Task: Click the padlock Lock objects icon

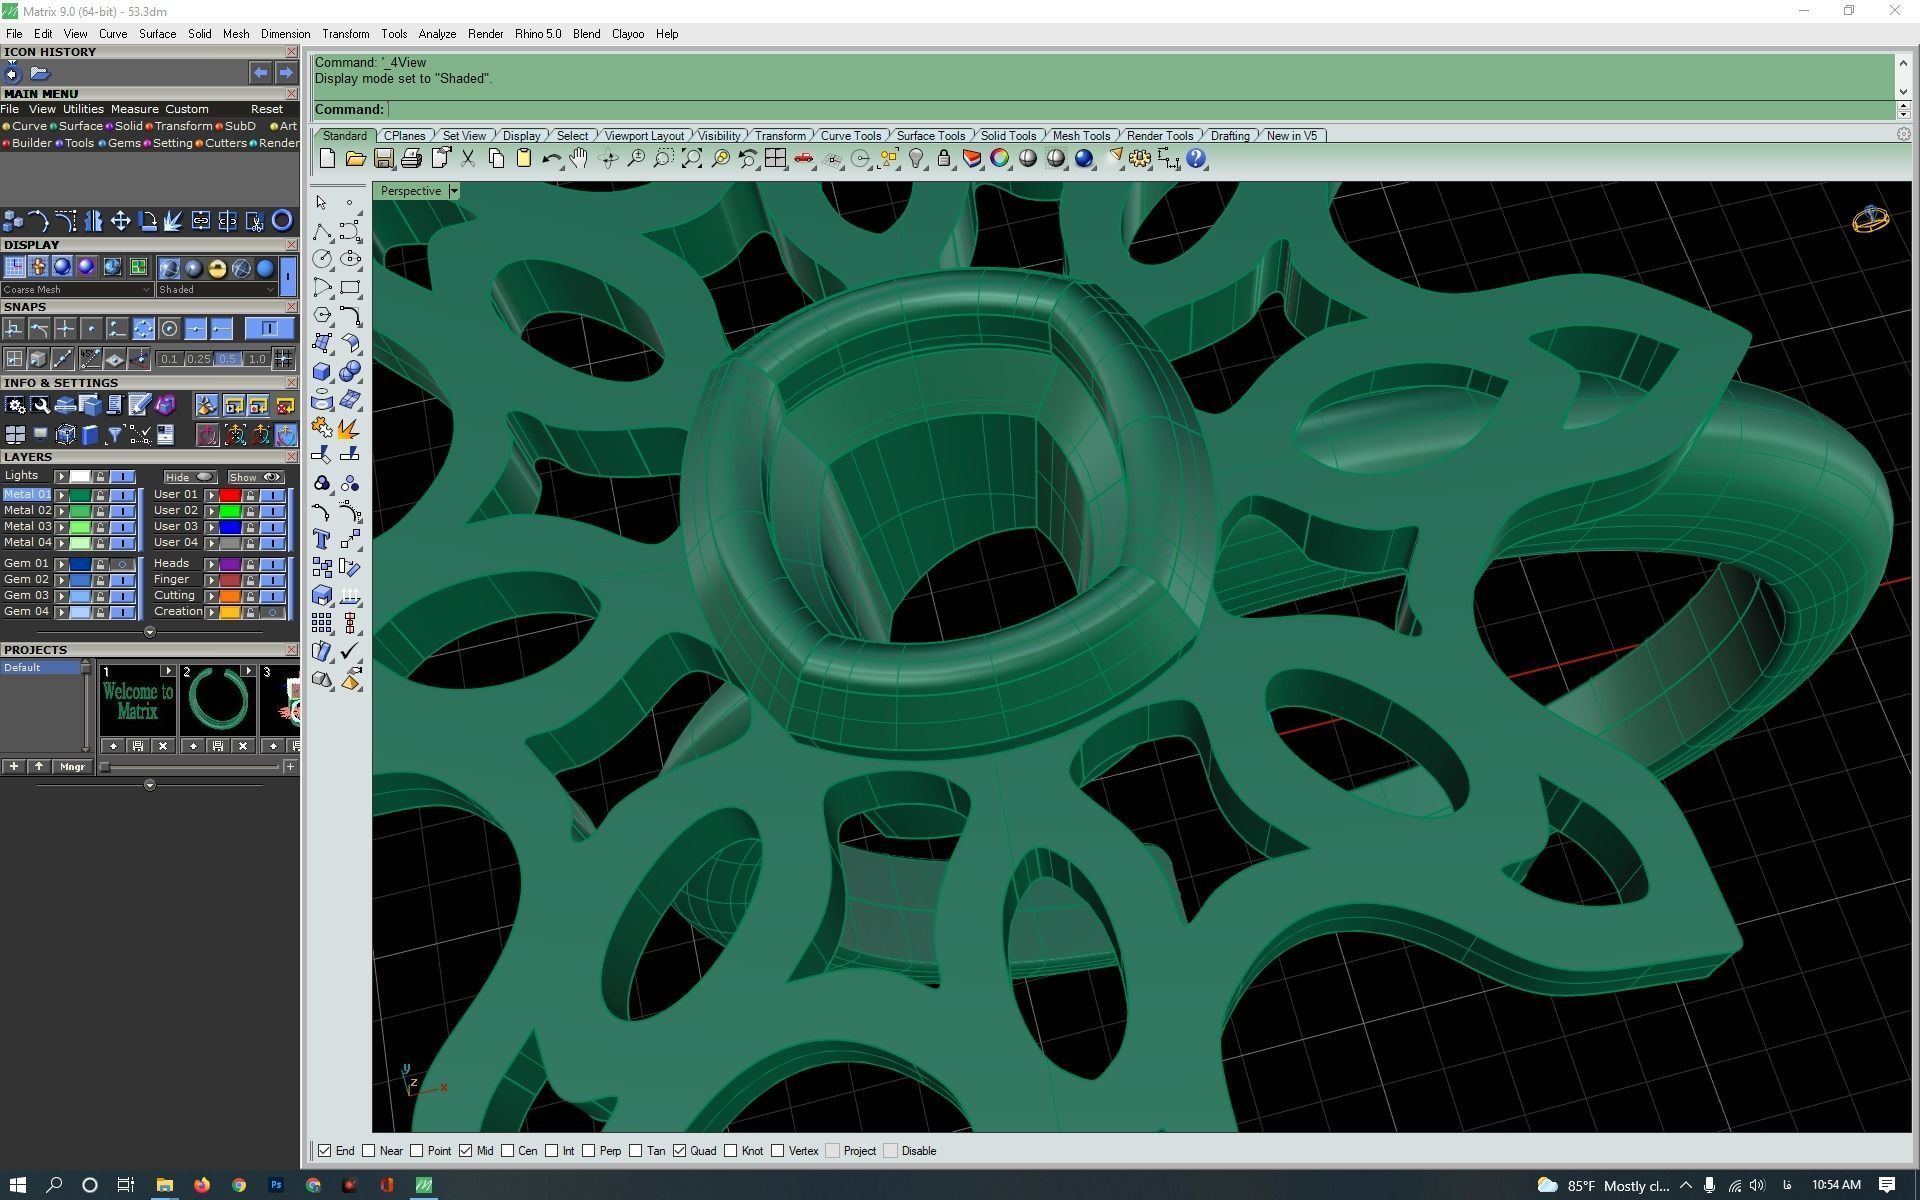Action: click(943, 158)
